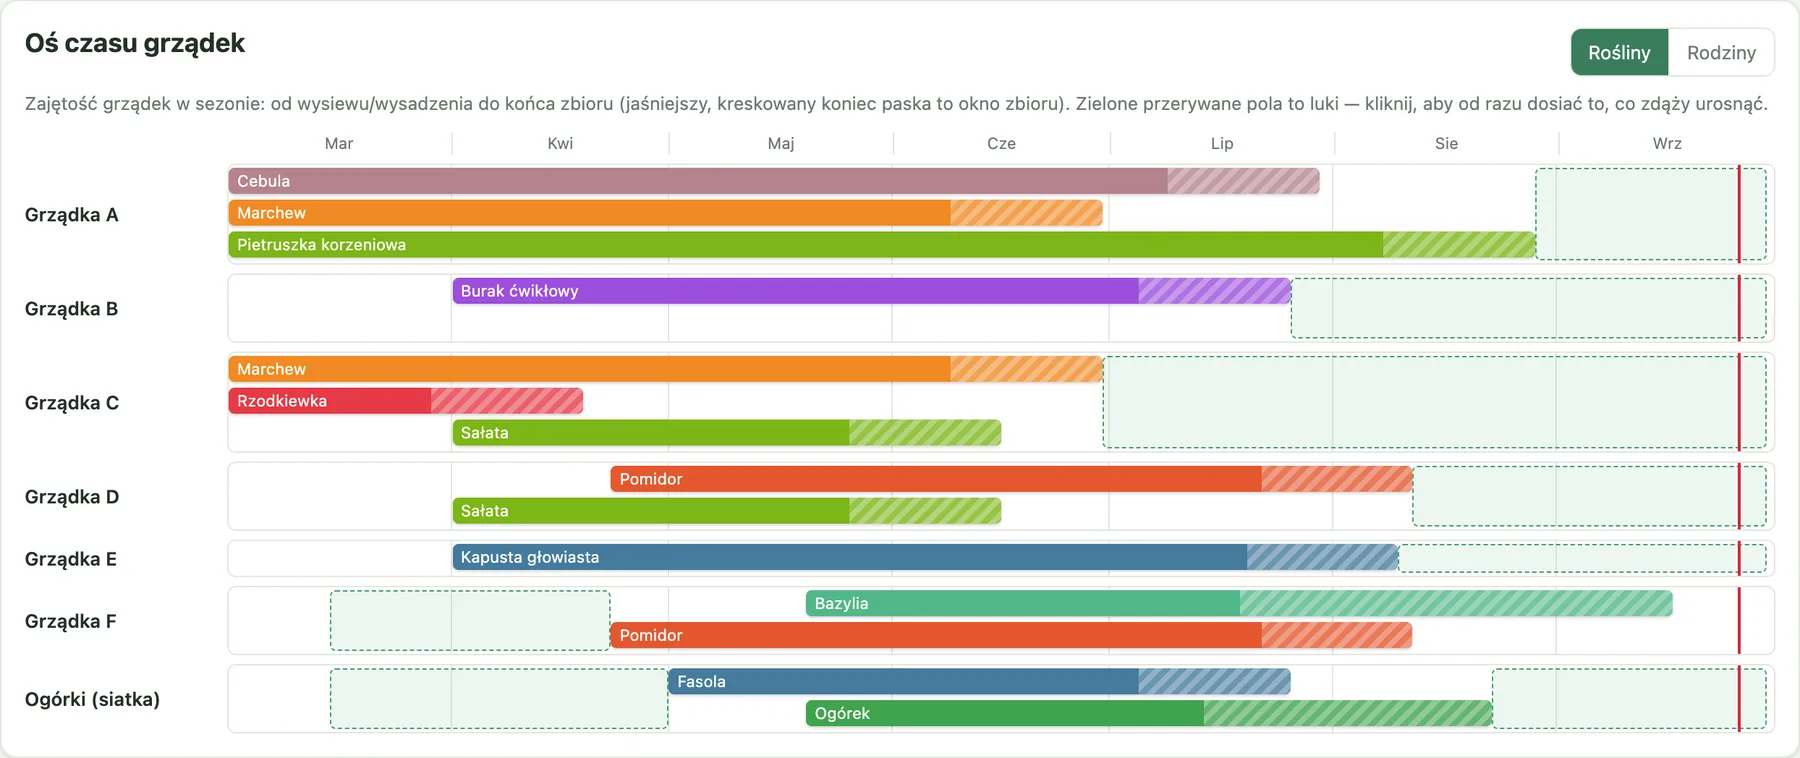Image resolution: width=1800 pixels, height=758 pixels.
Task: Click the "Oś czasu grządek" heading
Action: click(x=135, y=43)
